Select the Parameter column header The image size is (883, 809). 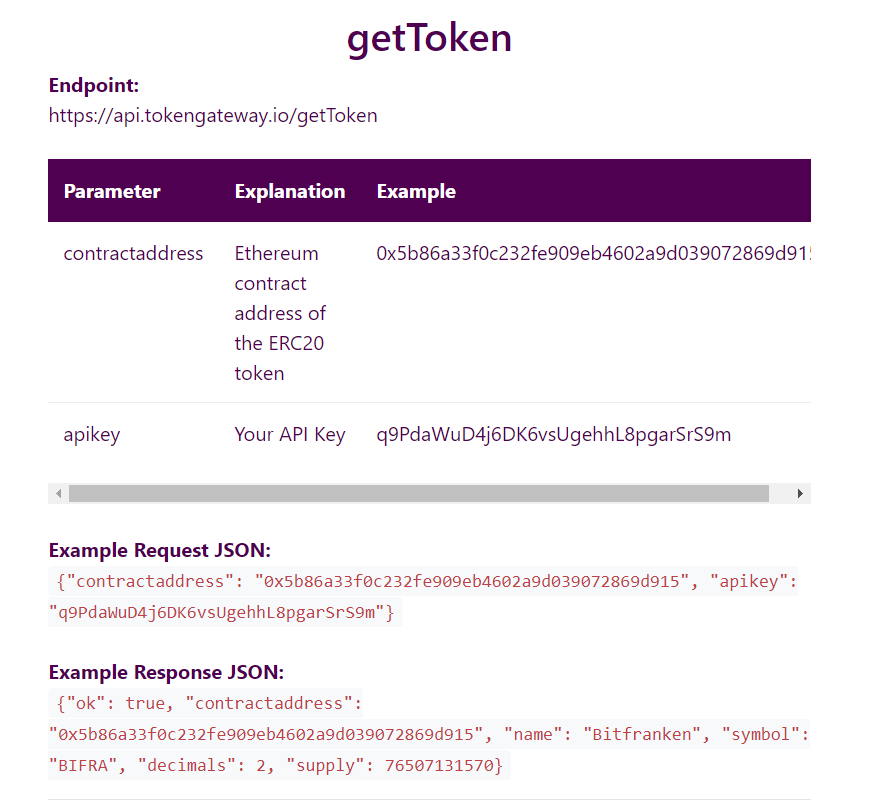click(112, 191)
